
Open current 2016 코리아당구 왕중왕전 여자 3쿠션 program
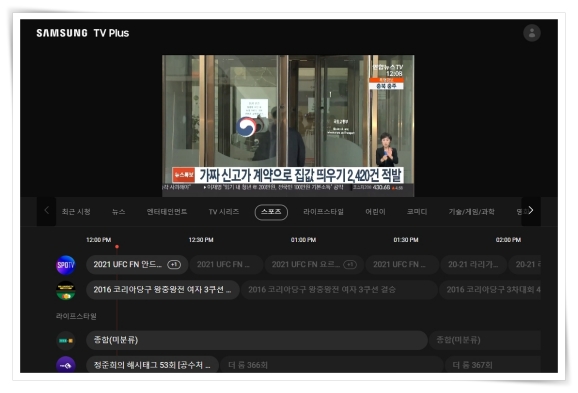click(x=163, y=290)
